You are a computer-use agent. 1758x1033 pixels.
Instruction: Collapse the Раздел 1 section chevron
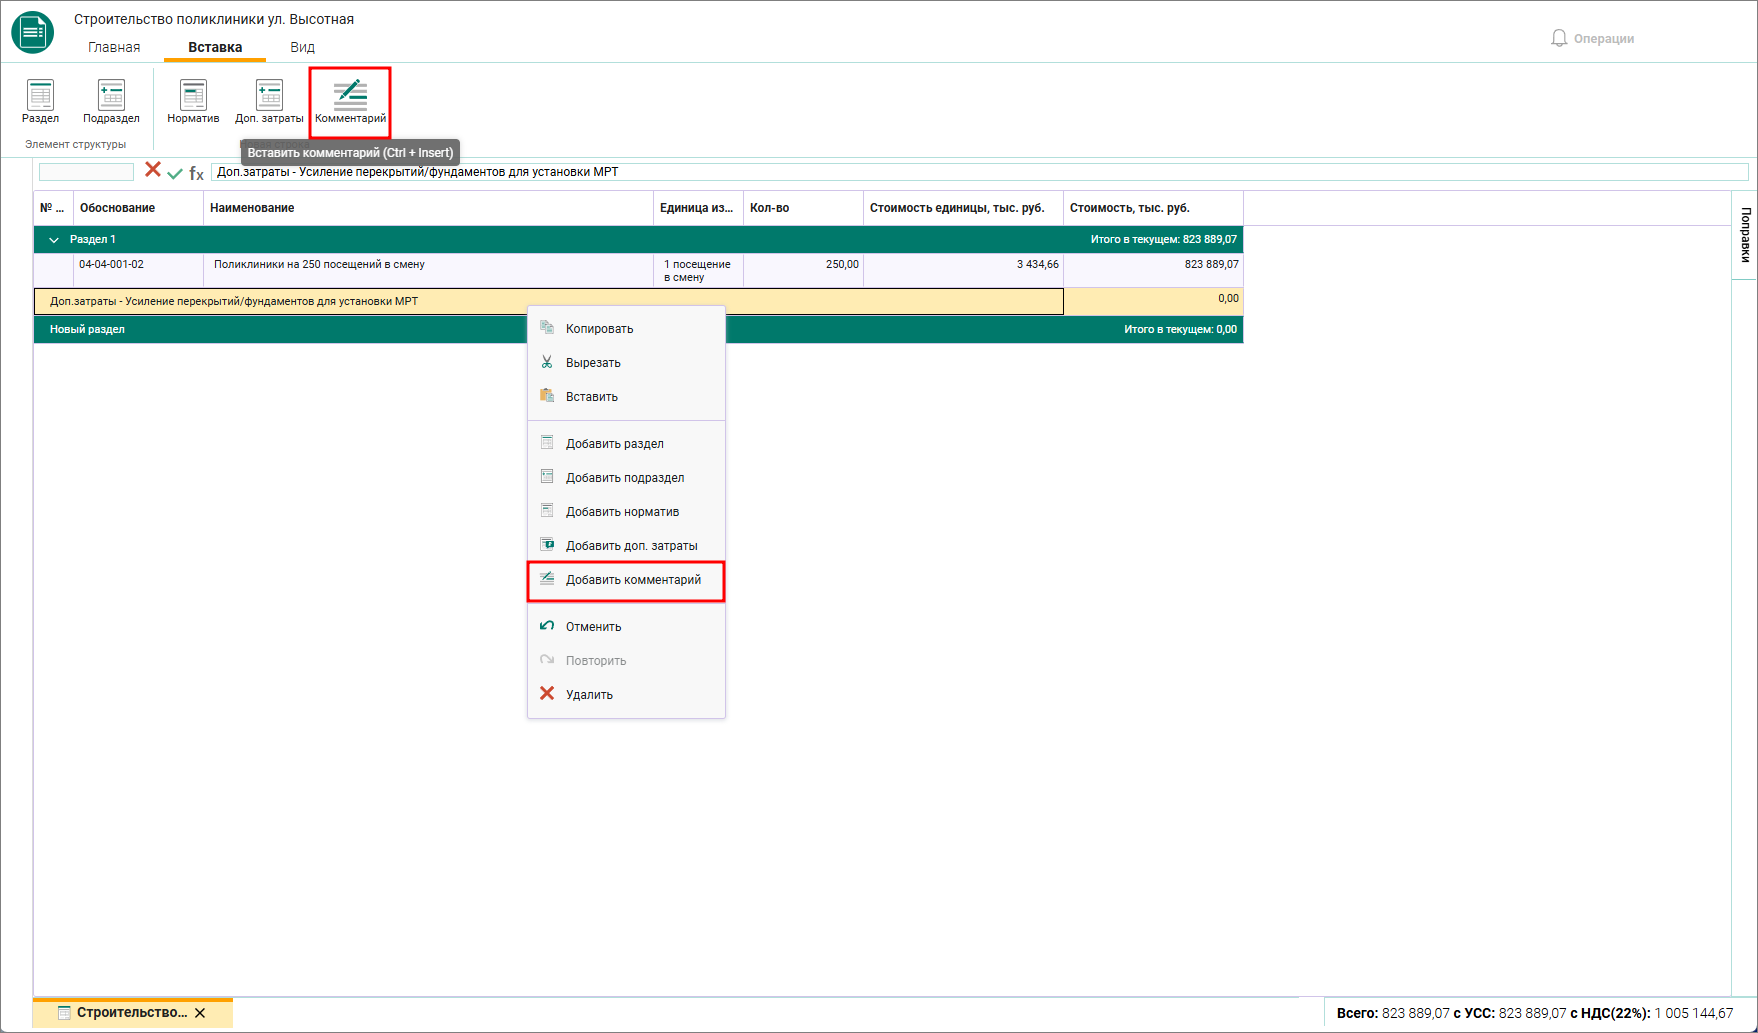tap(54, 240)
